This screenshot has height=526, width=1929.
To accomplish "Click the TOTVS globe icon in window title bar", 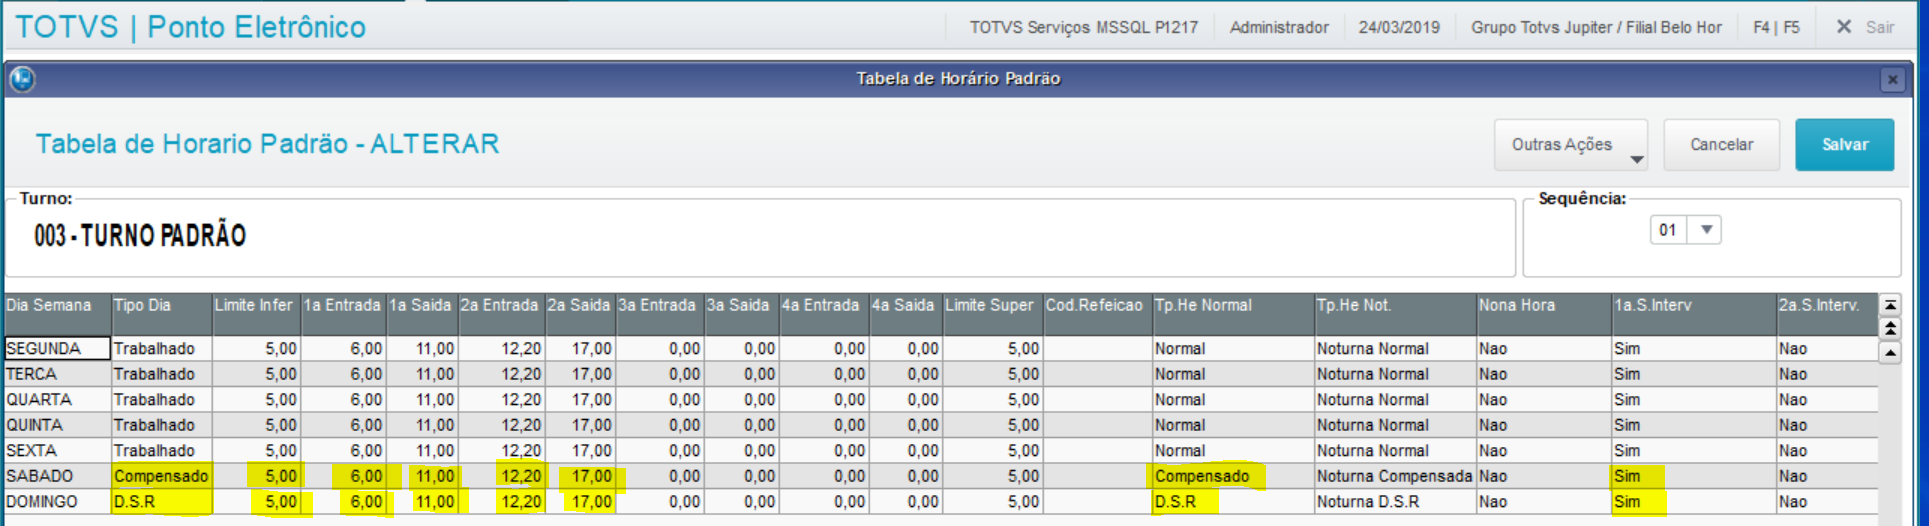I will coord(22,79).
